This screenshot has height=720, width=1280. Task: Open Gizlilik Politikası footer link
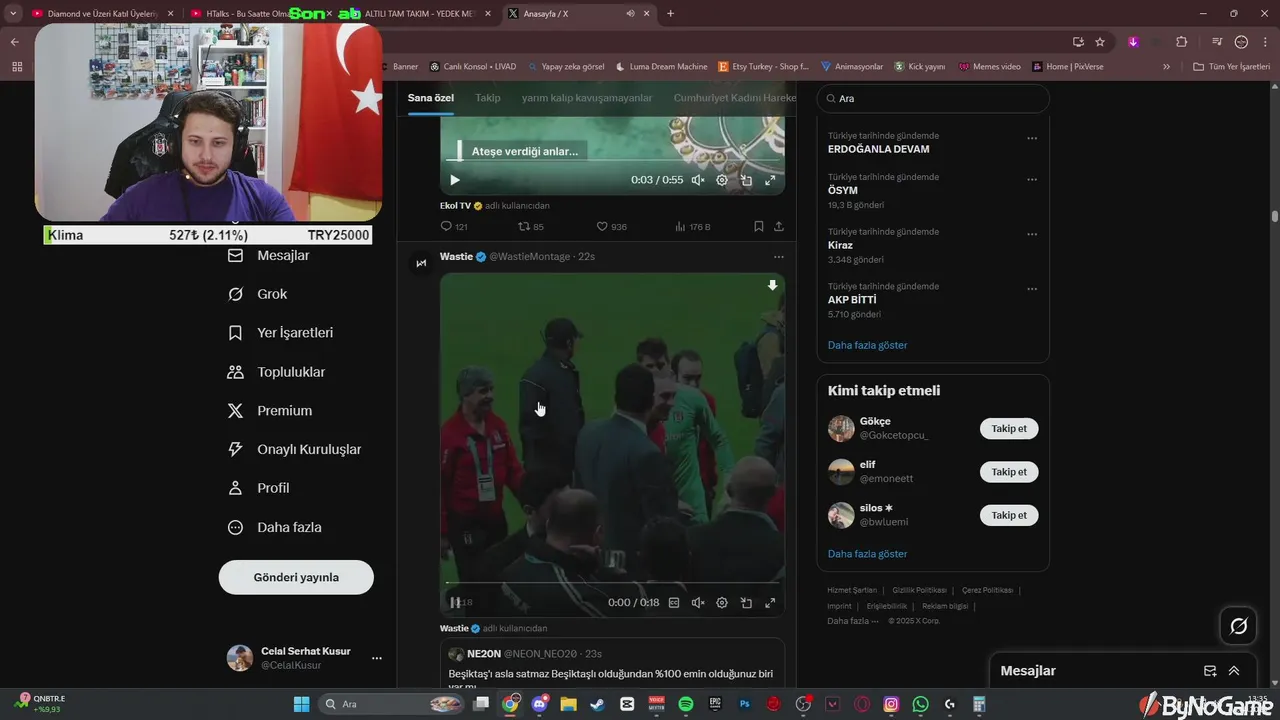[x=918, y=590]
